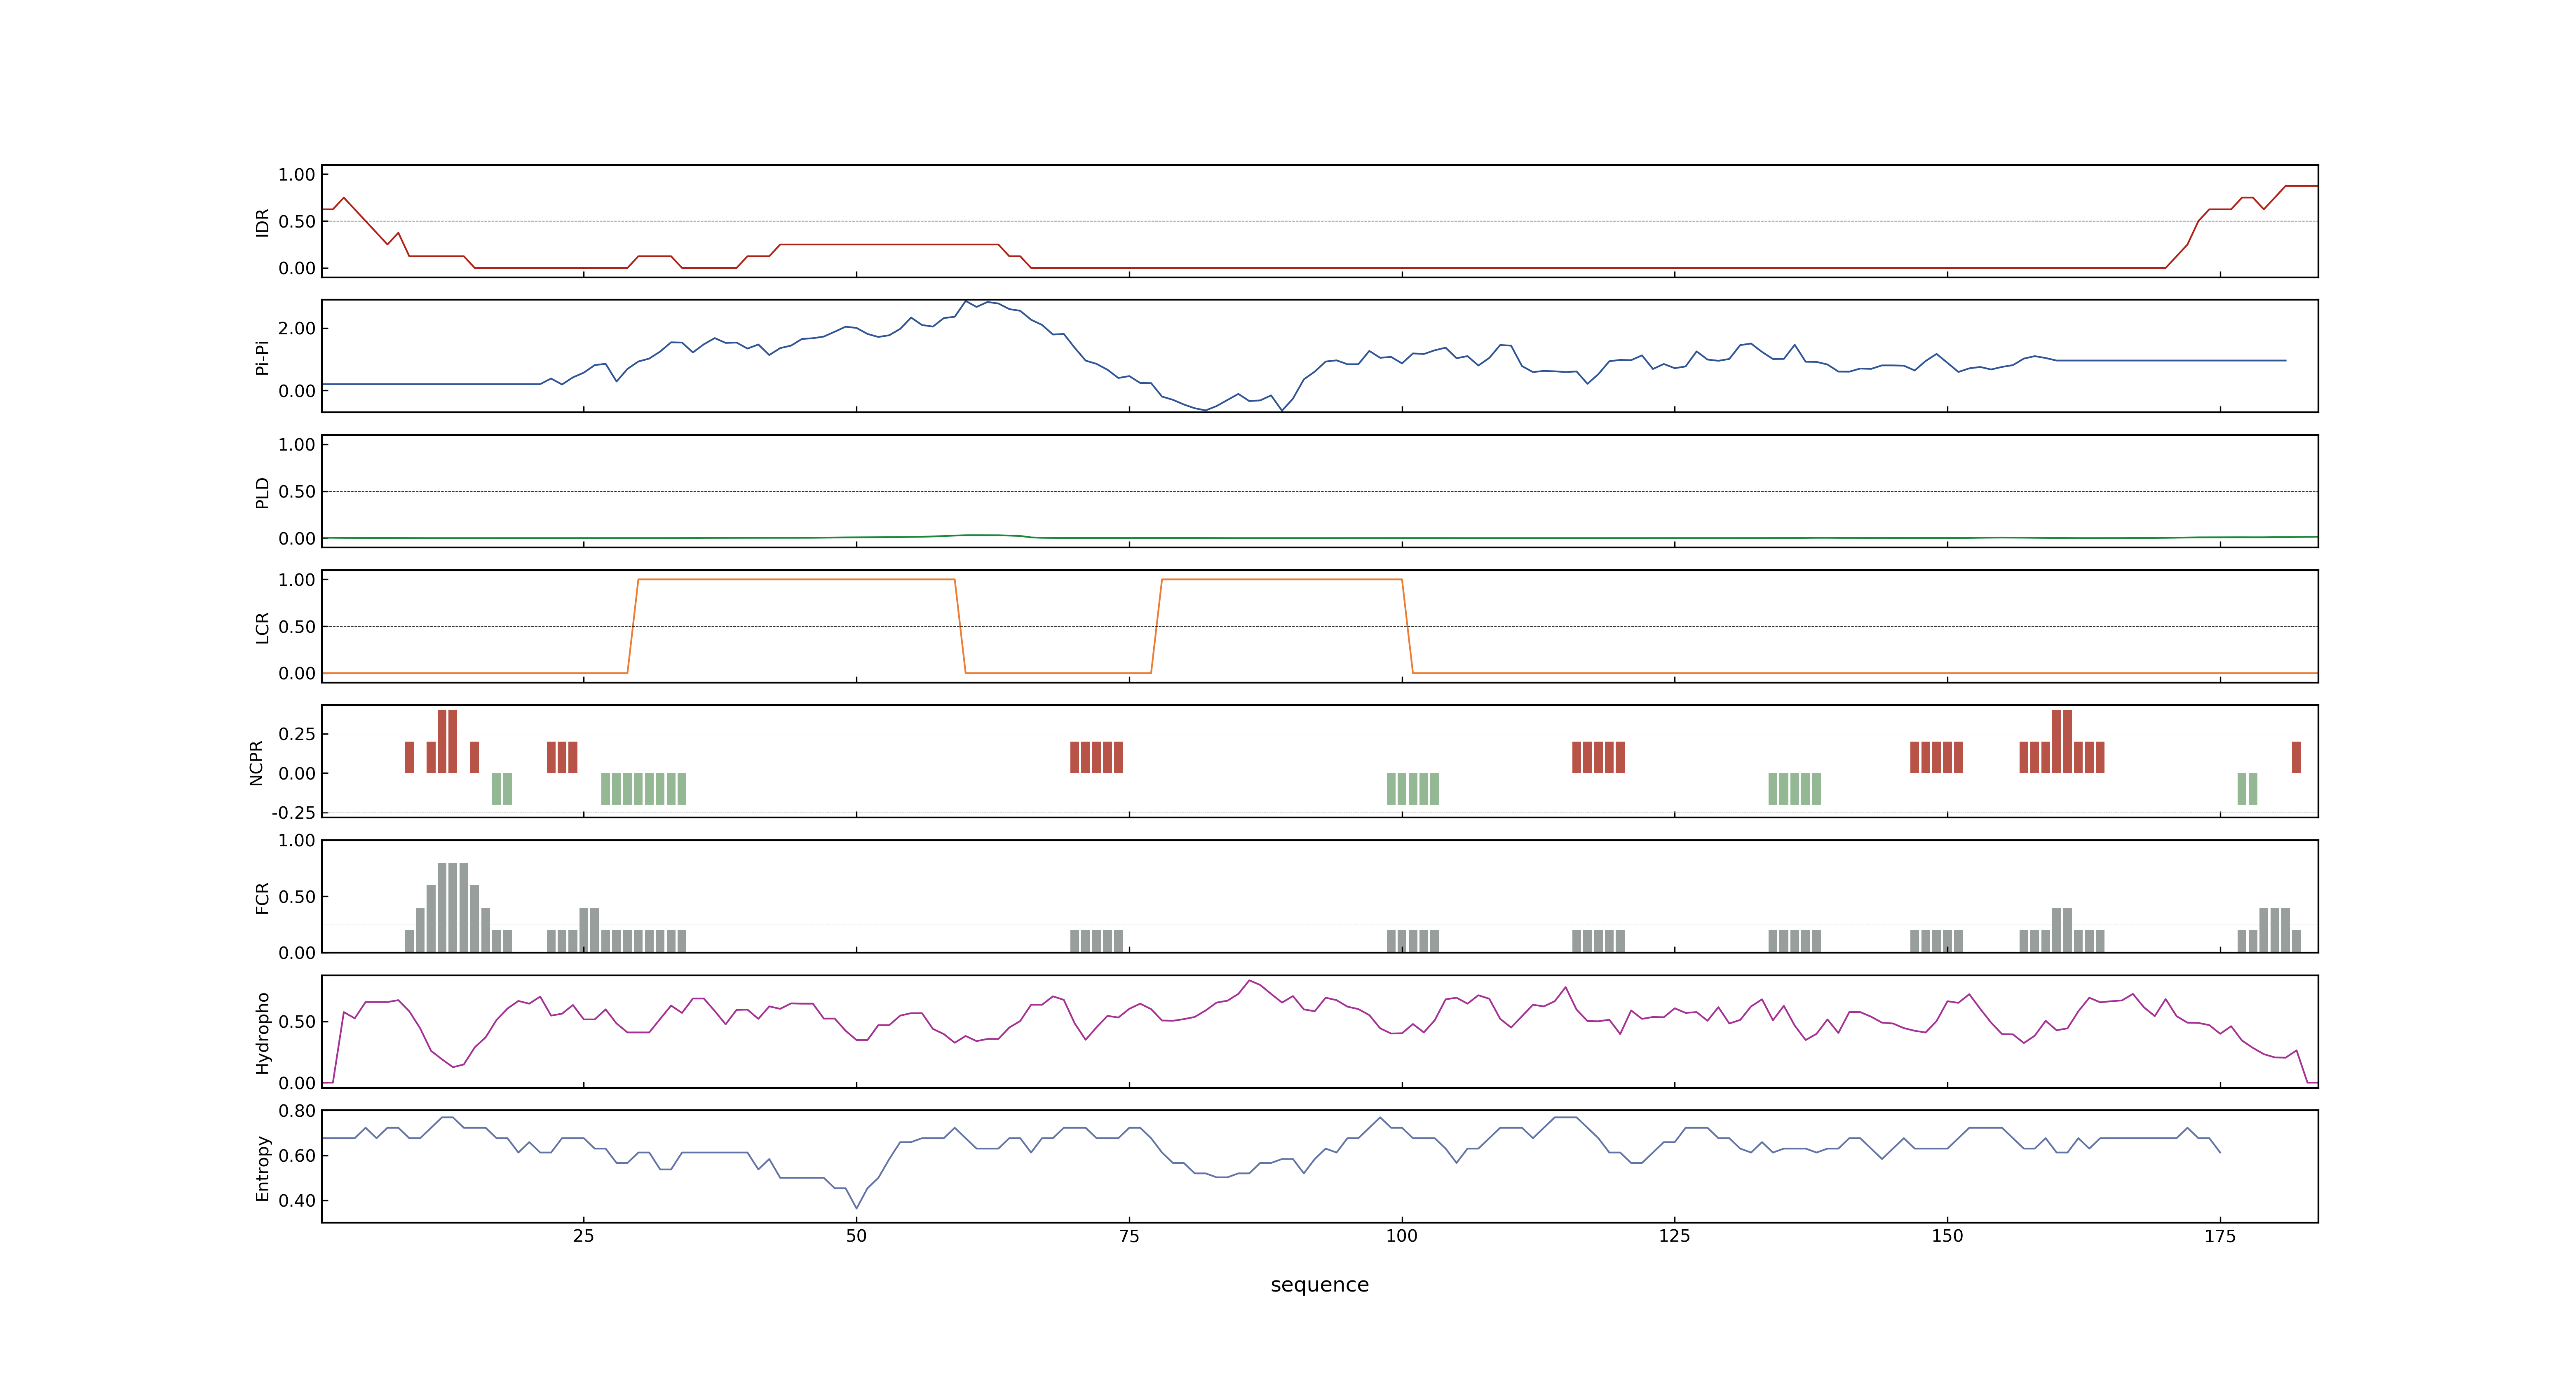Image resolution: width=2576 pixels, height=1374 pixels.
Task: Click the 0.50 tick on Hydropho axis
Action: point(297,1022)
